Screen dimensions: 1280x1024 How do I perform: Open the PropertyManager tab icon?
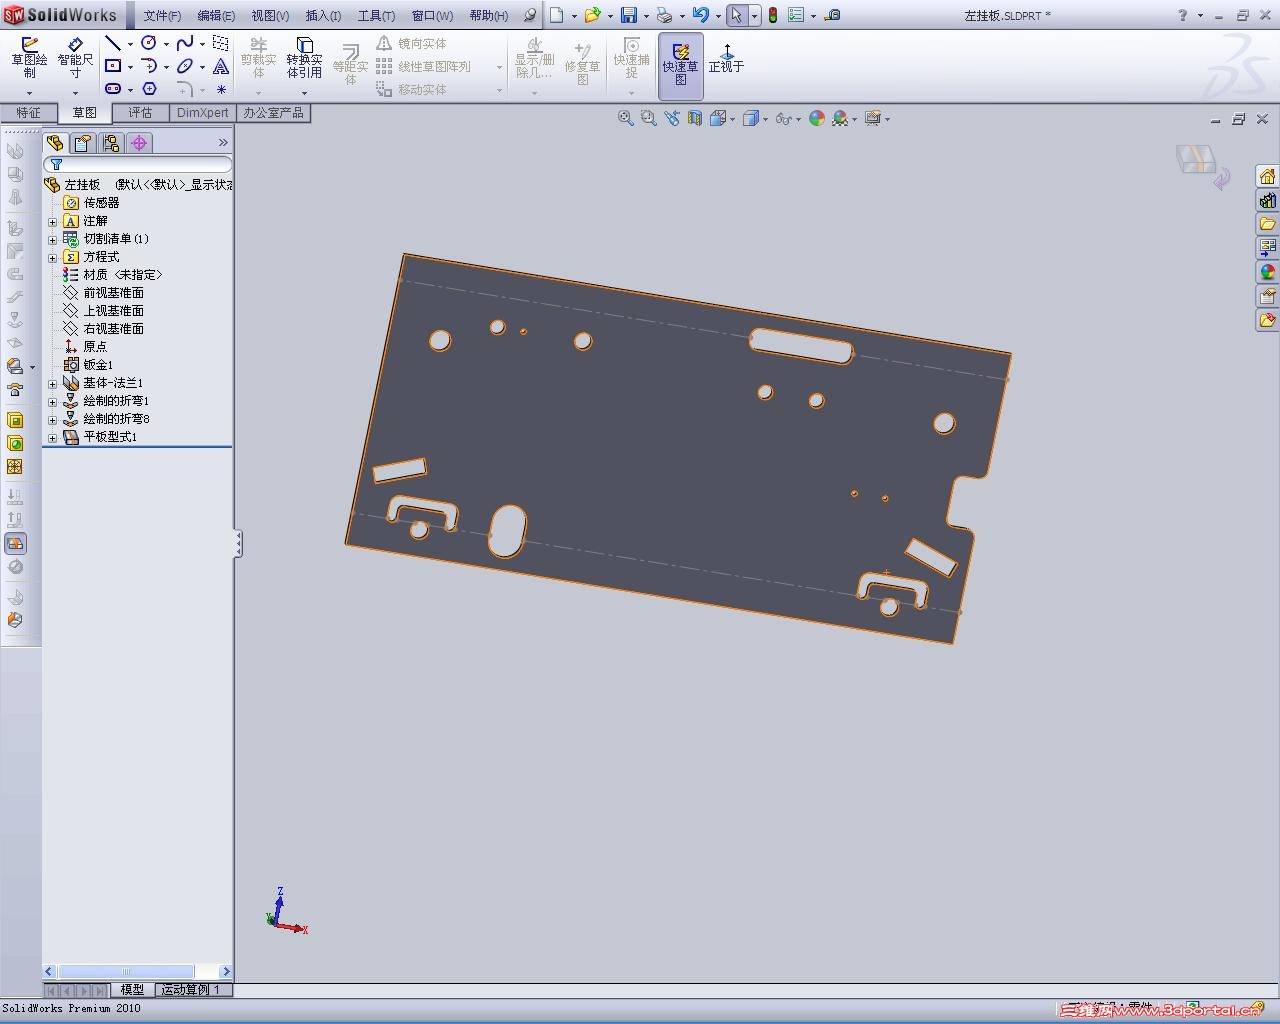point(83,143)
